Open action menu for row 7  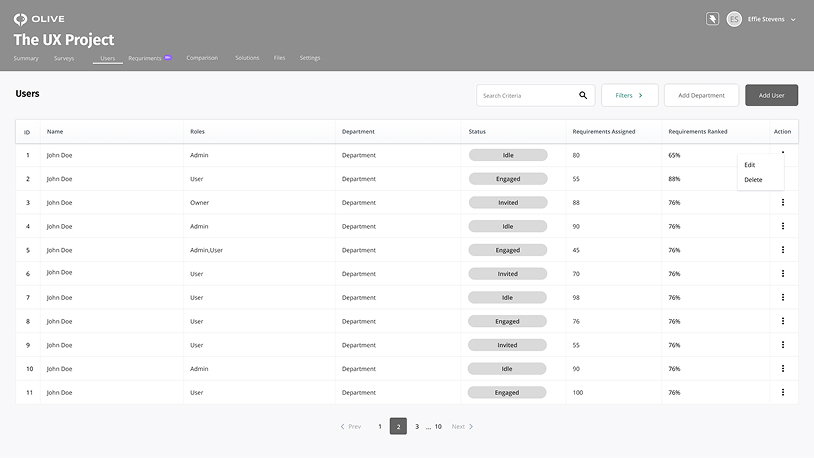[x=783, y=297]
